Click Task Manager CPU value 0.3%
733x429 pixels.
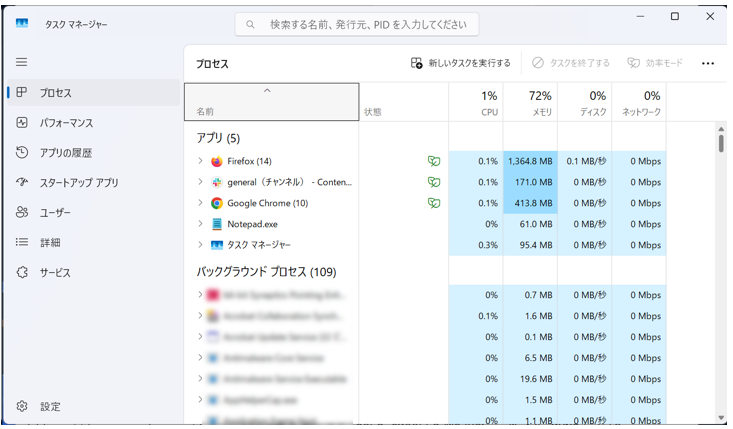click(488, 245)
